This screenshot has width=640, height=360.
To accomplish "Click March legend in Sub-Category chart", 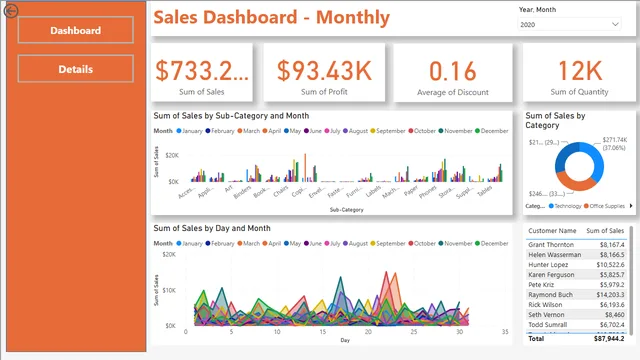I will tap(249, 131).
